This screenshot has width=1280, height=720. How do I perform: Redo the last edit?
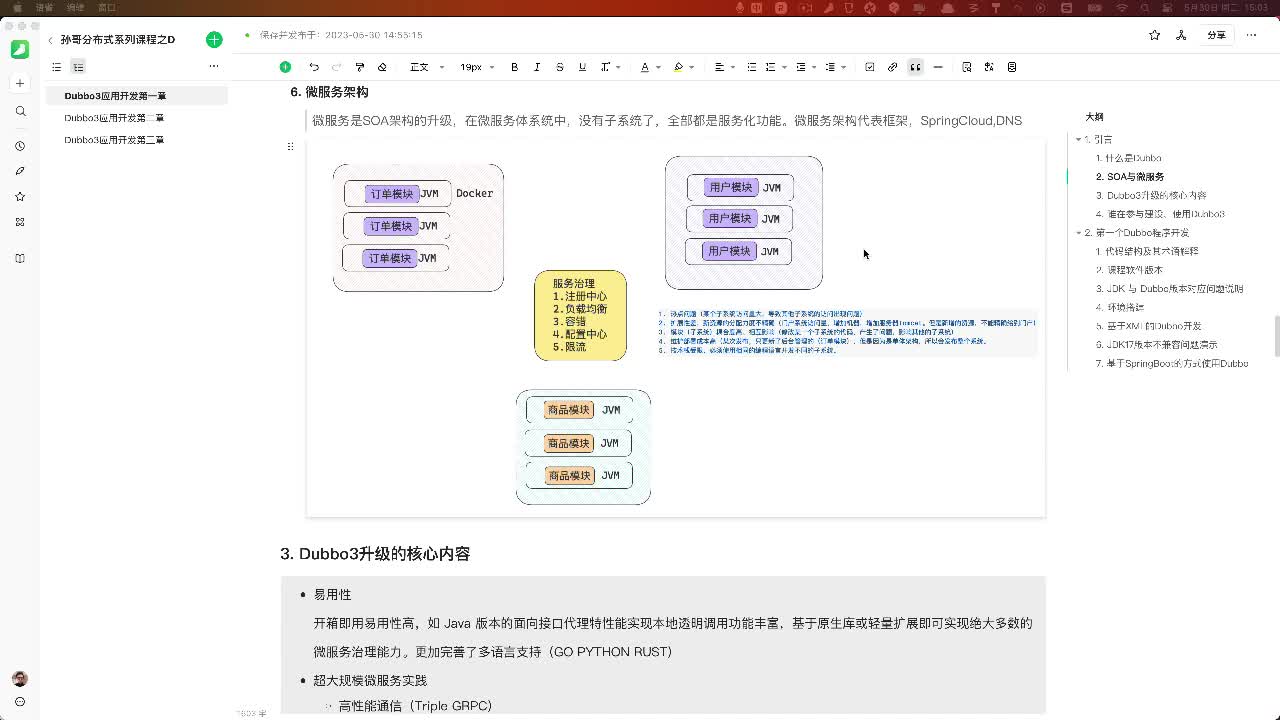[x=336, y=67]
